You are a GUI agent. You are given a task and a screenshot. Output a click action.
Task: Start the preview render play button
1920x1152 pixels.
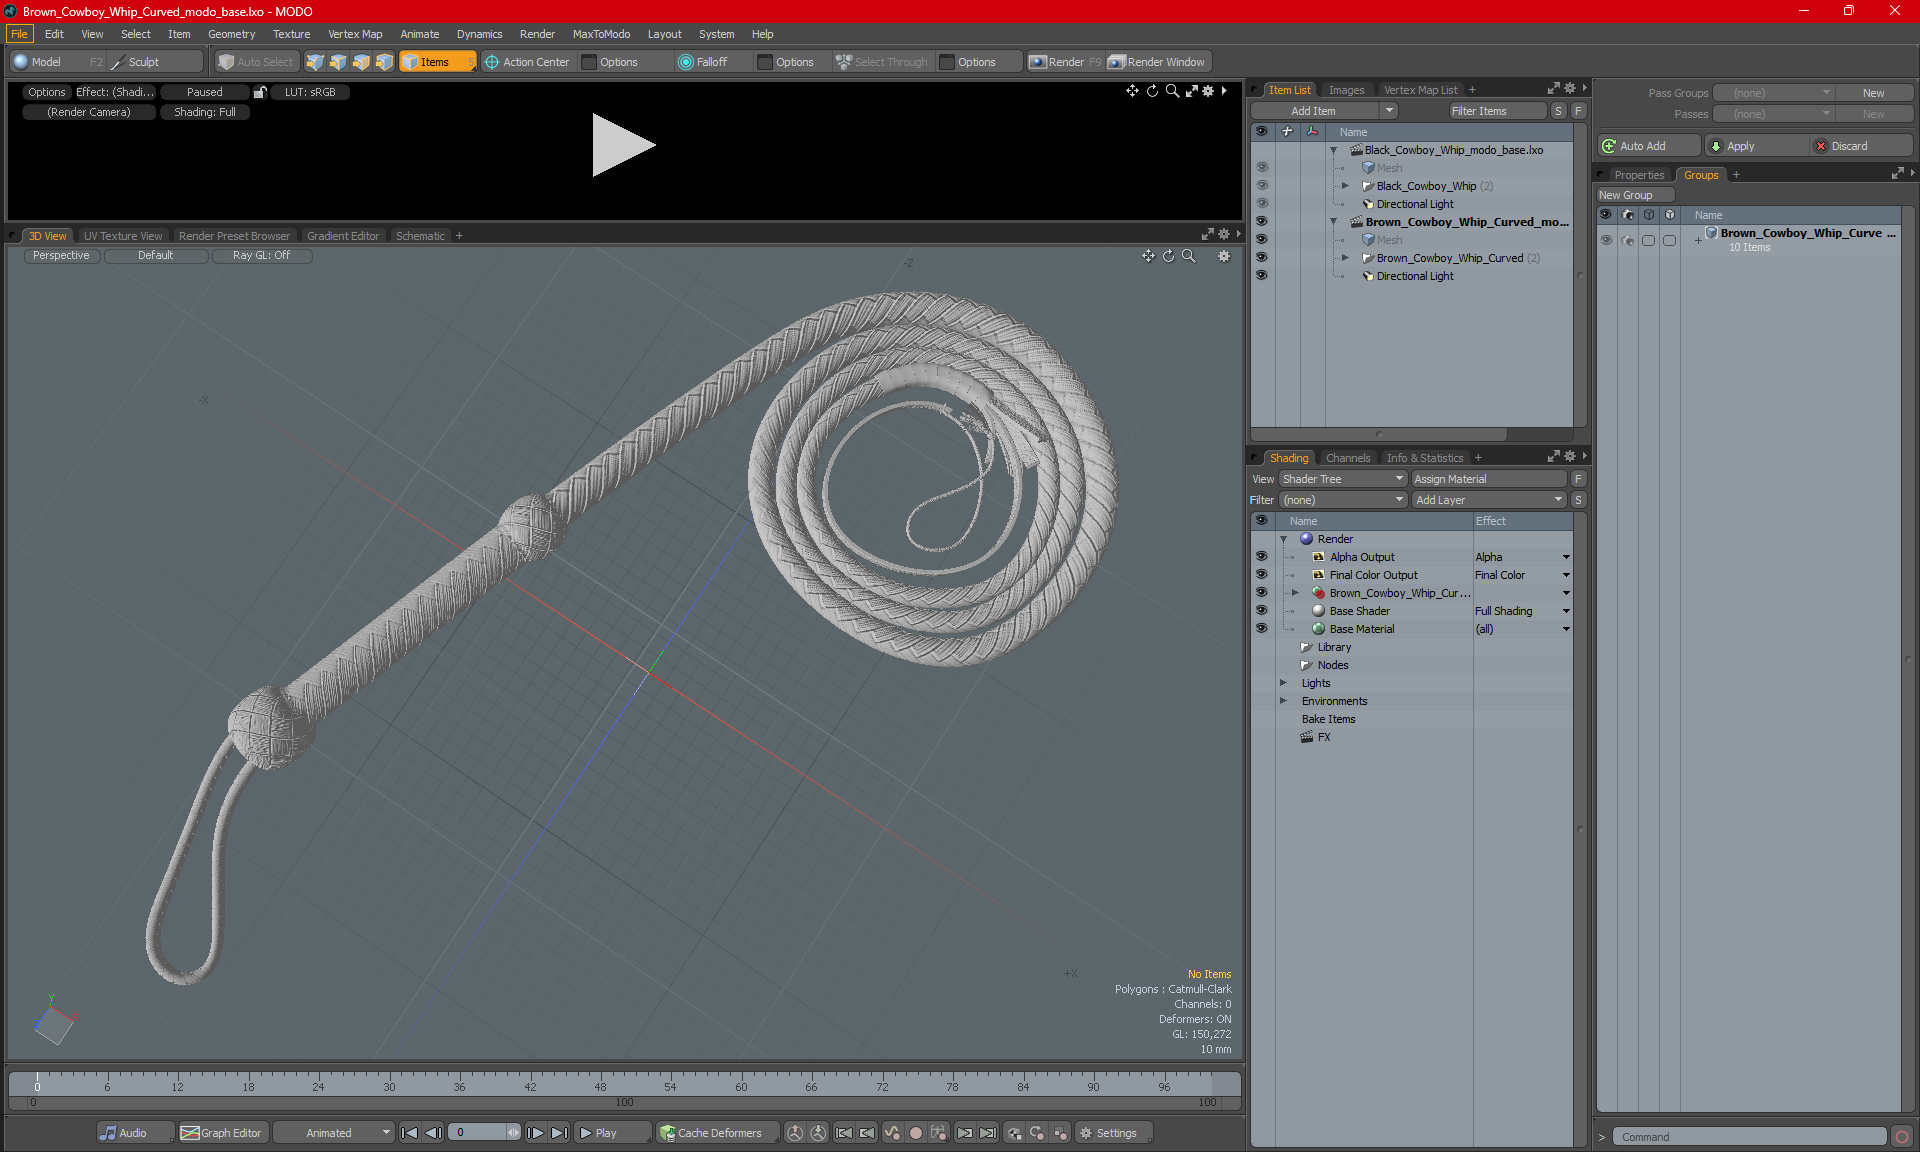pyautogui.click(x=624, y=145)
